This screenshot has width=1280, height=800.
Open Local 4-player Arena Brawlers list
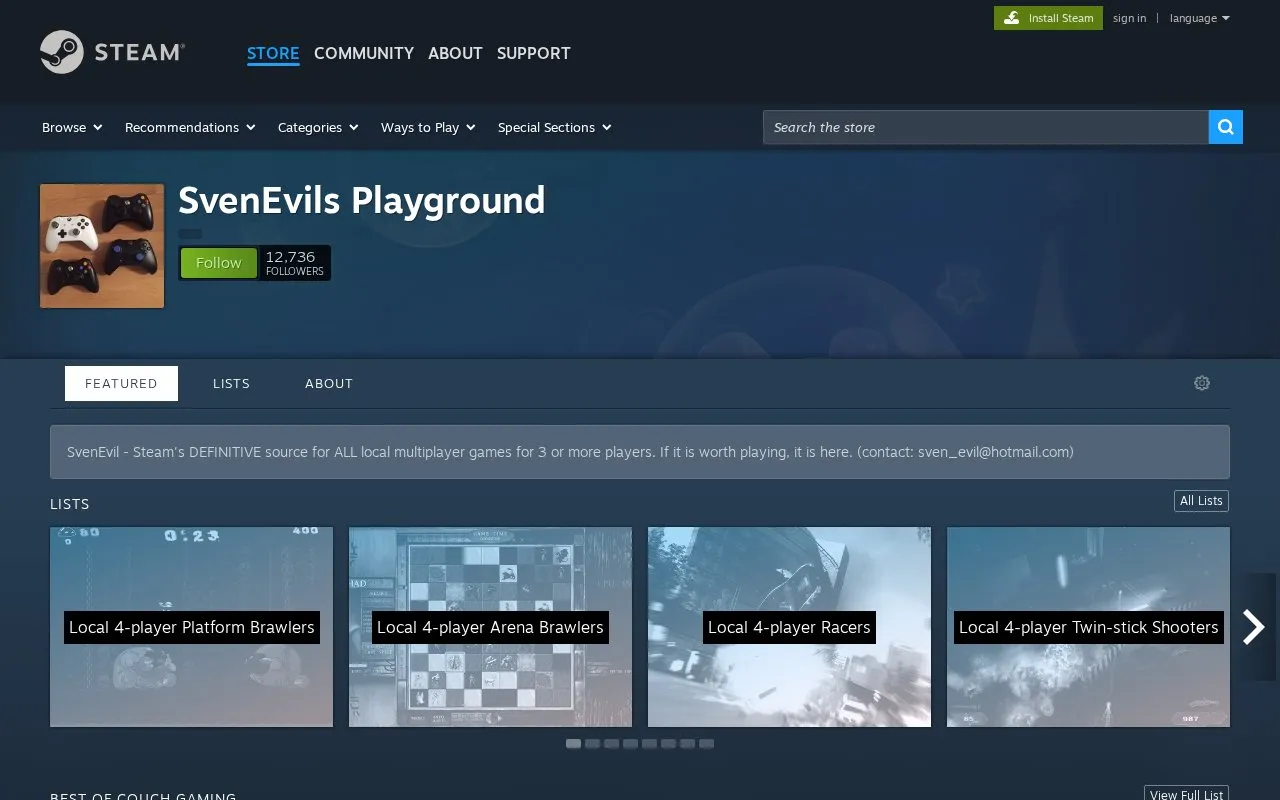(x=490, y=627)
